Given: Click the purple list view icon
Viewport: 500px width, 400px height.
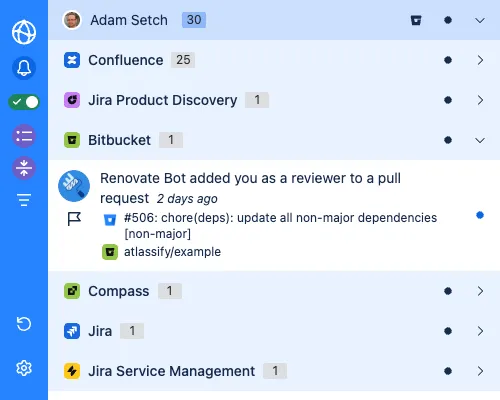Looking at the screenshot, I should pos(24,136).
